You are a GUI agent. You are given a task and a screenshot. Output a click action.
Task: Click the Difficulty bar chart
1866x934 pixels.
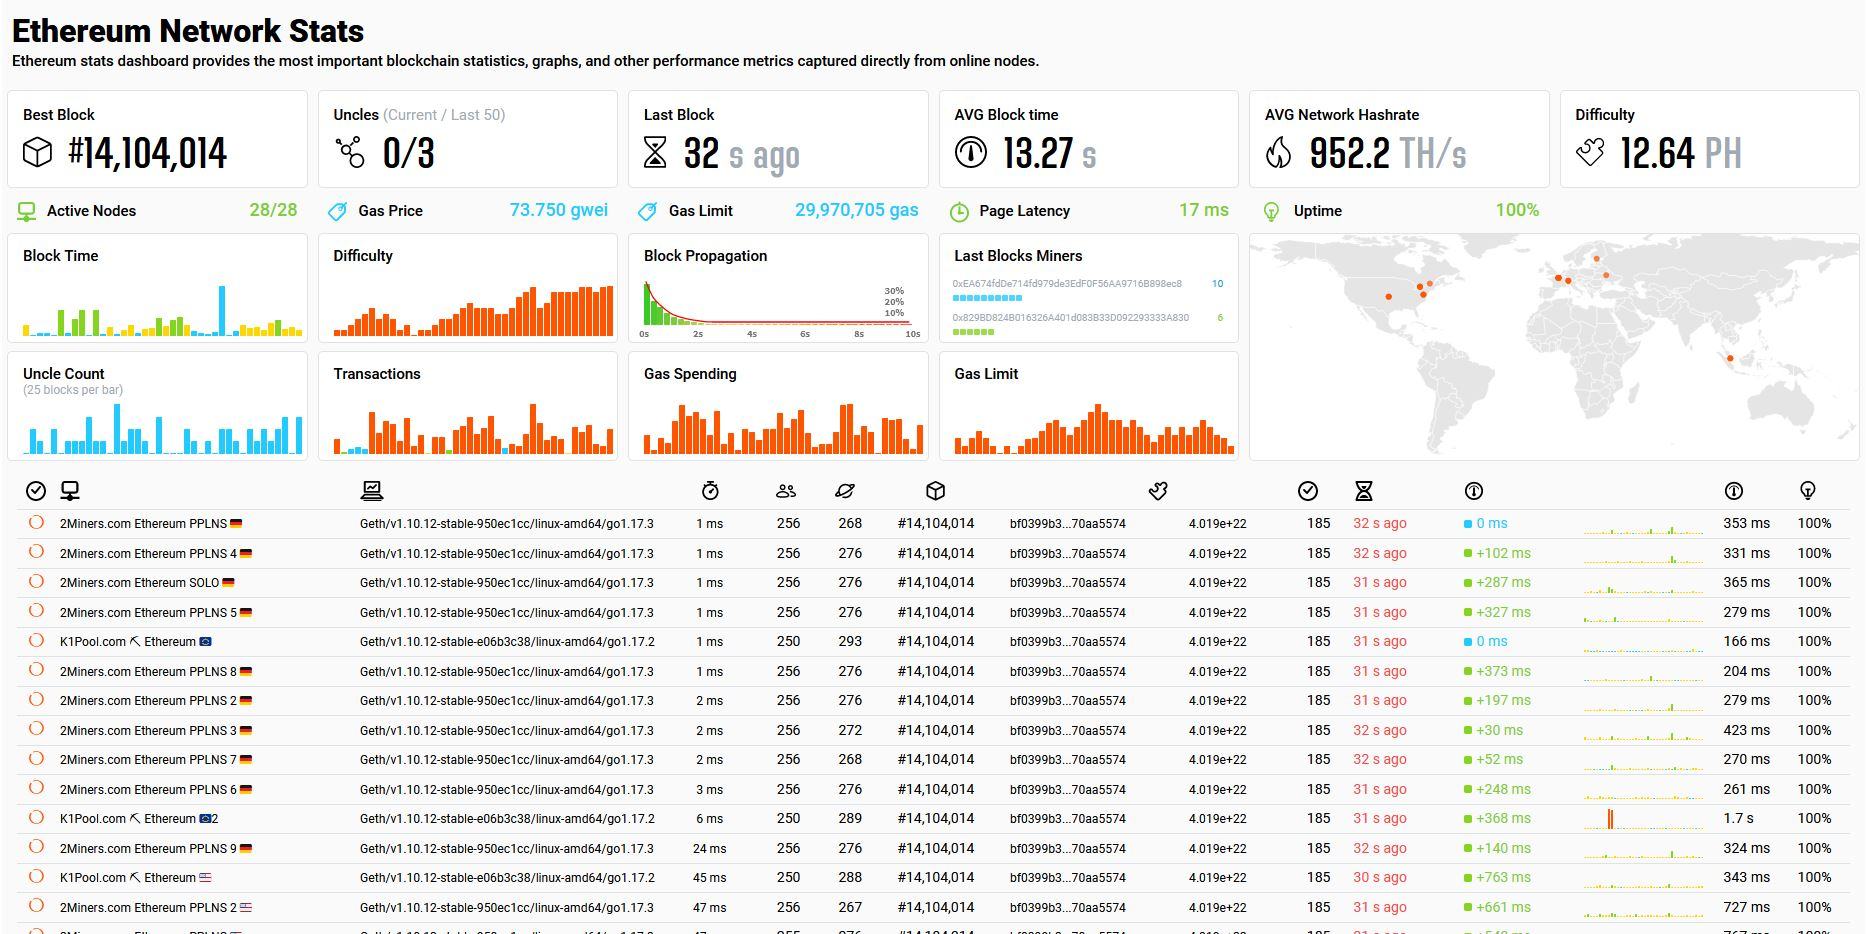pyautogui.click(x=473, y=310)
